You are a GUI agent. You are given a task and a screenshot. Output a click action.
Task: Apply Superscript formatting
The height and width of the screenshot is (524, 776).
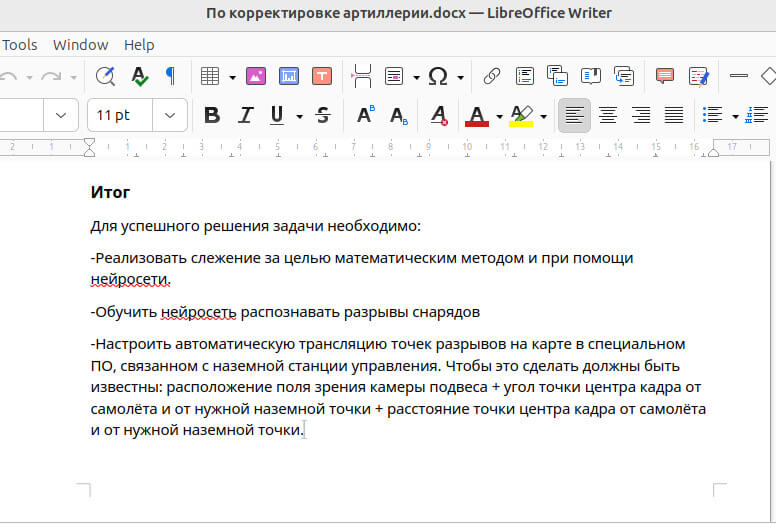coord(366,115)
